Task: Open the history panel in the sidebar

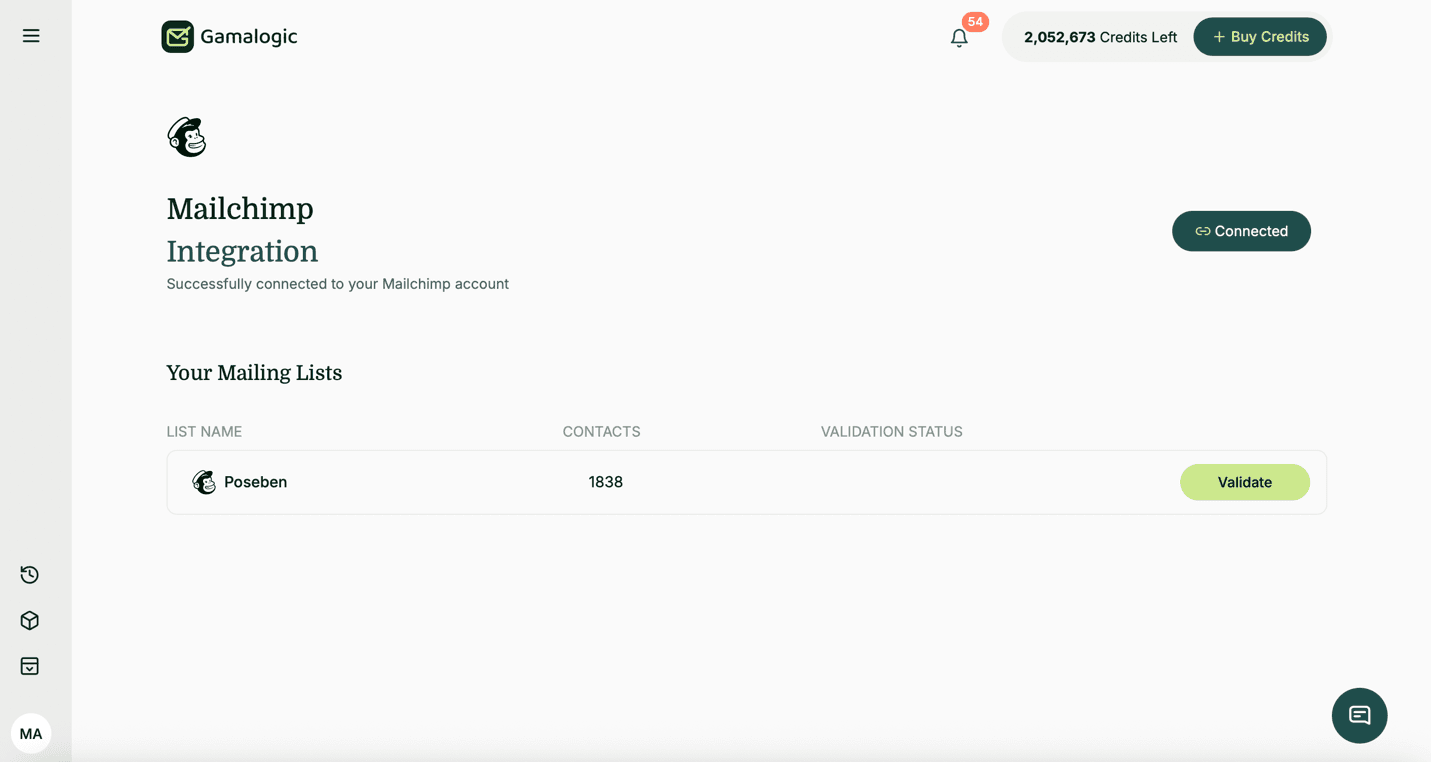Action: pos(29,574)
